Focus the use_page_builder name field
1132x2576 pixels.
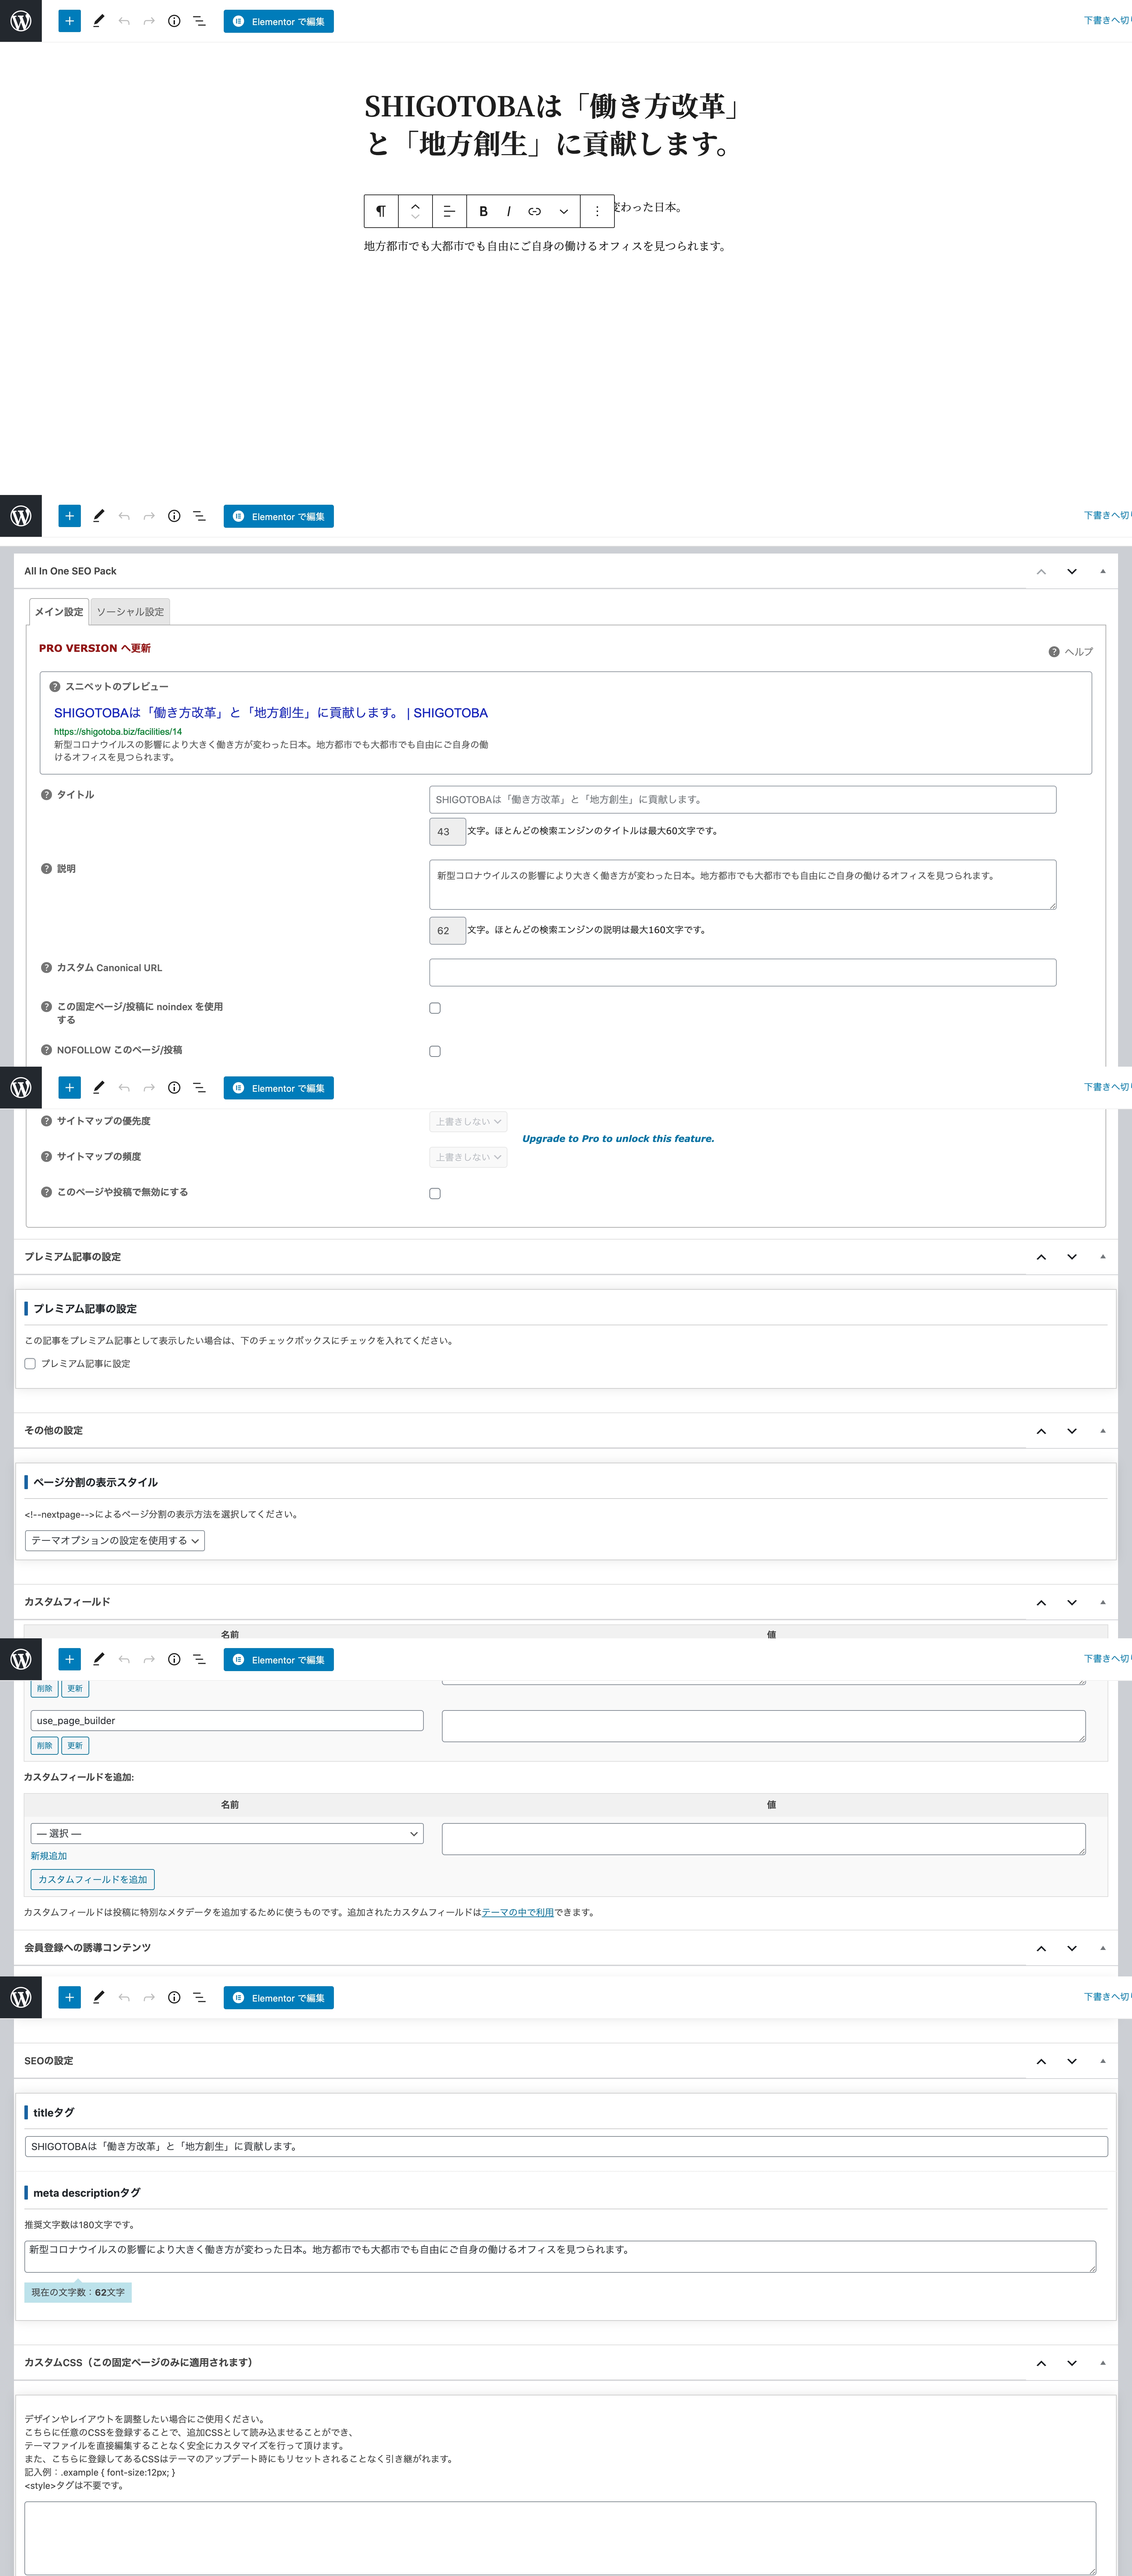click(227, 1721)
